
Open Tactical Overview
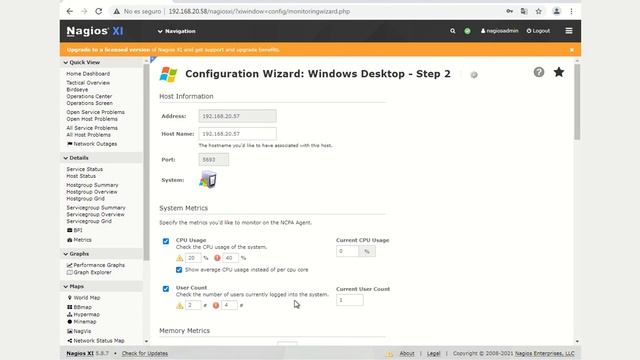88,83
